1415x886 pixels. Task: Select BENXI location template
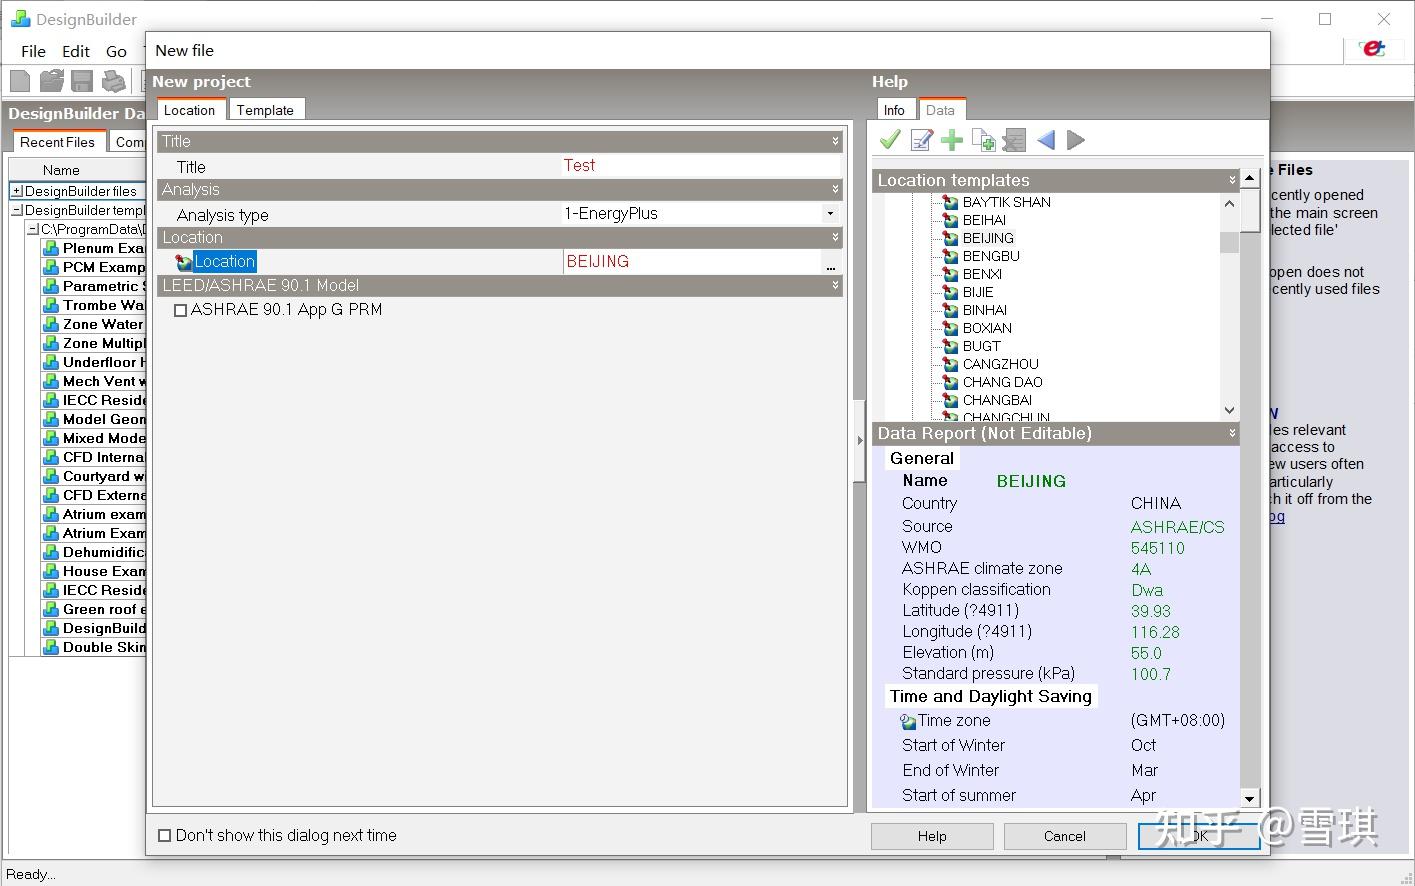coord(982,274)
